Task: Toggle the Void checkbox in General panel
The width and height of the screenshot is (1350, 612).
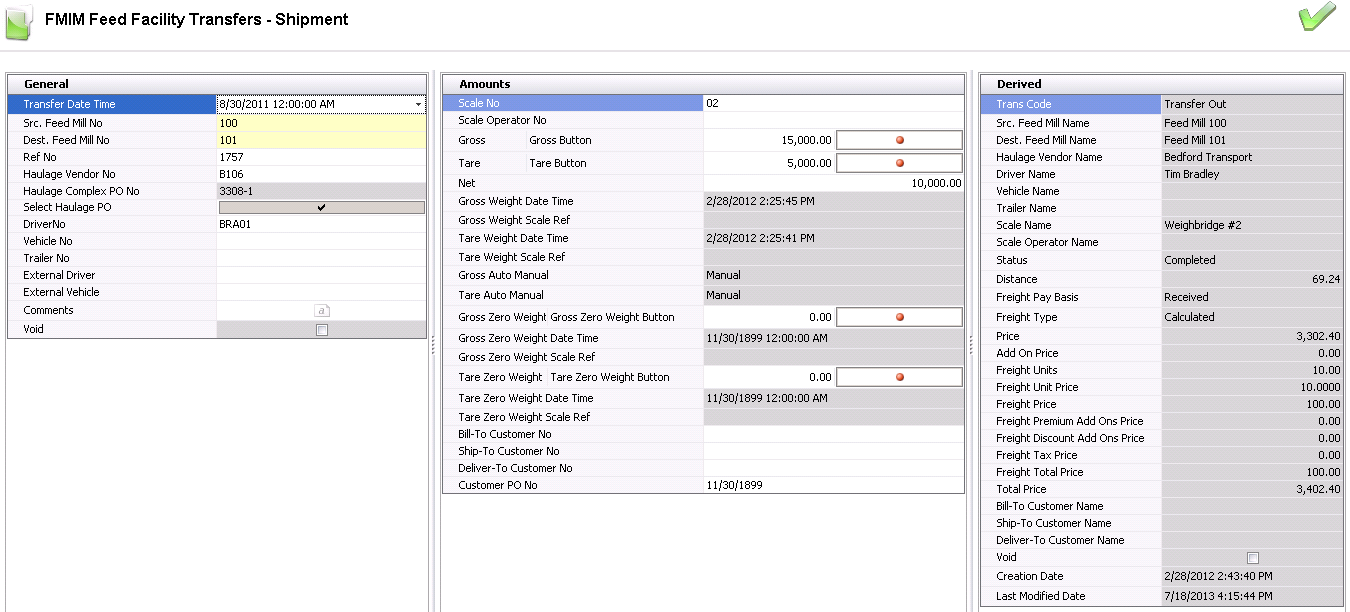Action: 321,329
